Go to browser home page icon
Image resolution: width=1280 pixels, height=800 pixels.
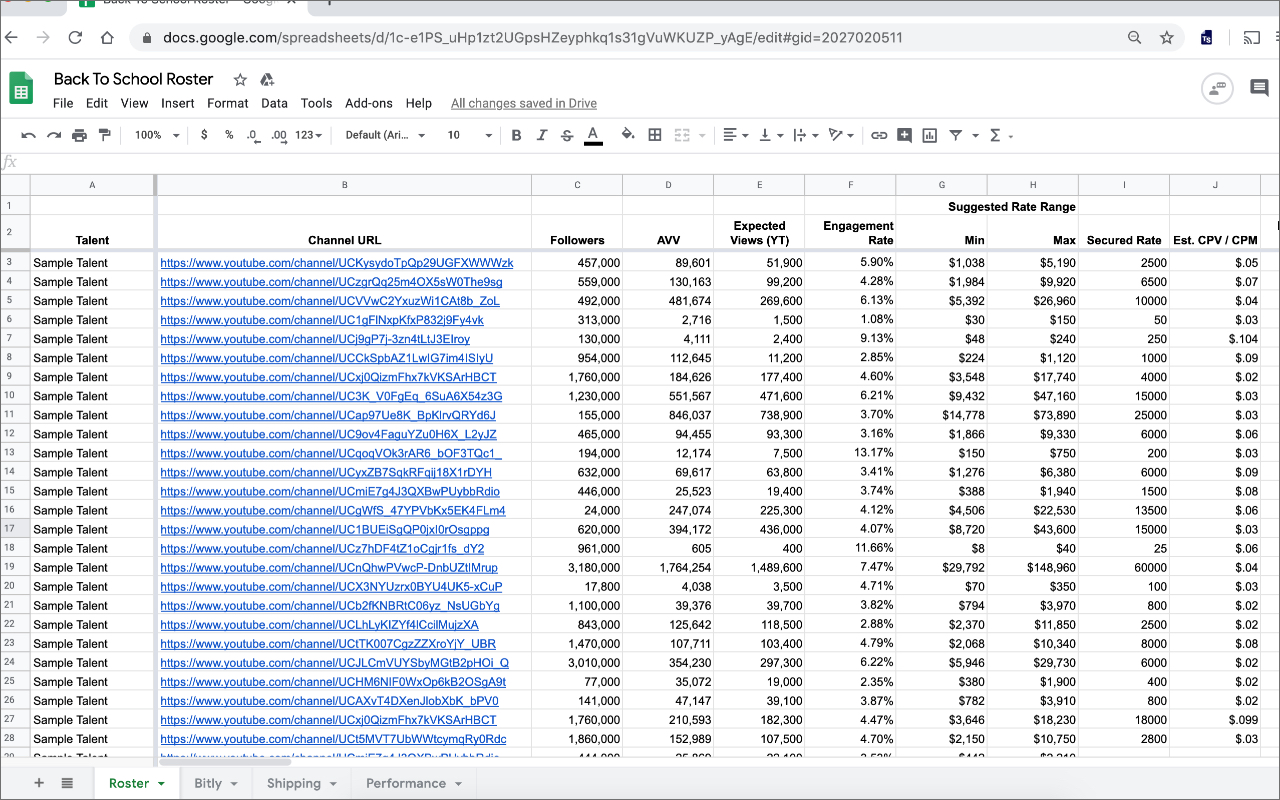point(107,38)
